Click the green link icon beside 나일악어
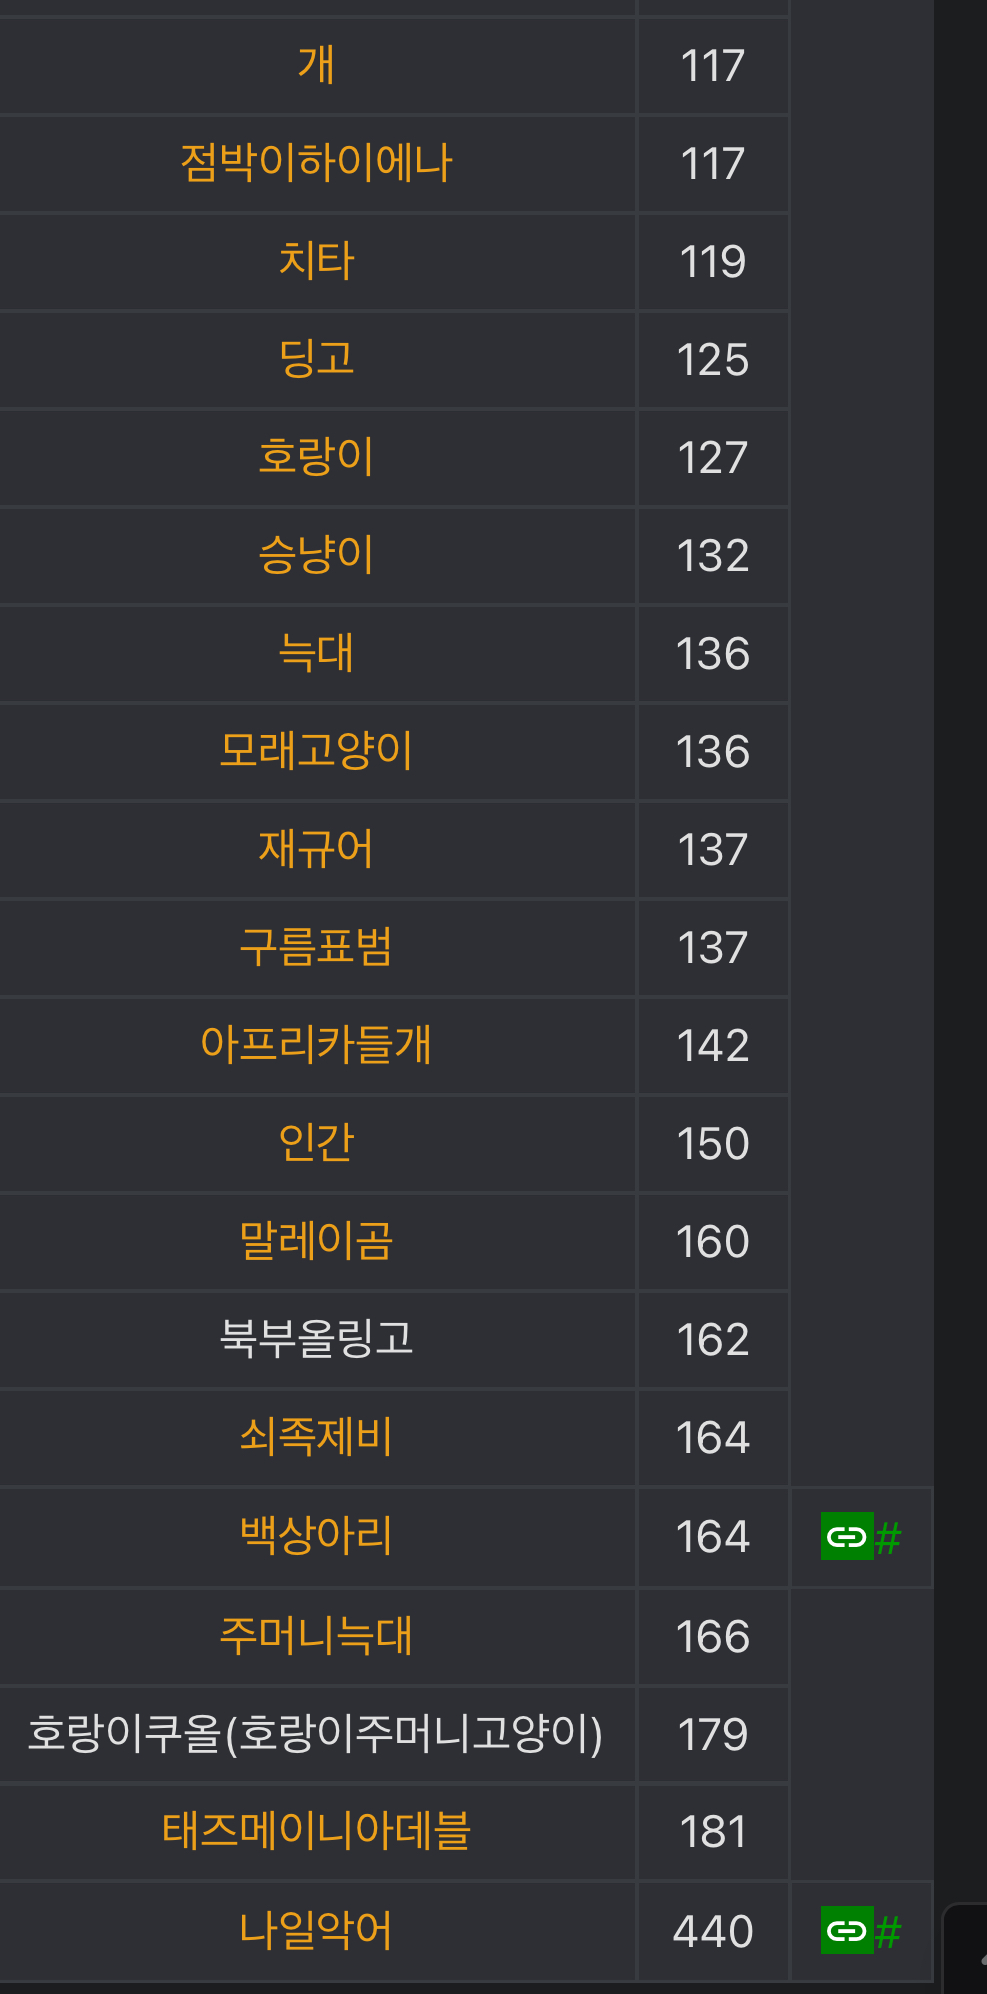 click(x=847, y=1930)
